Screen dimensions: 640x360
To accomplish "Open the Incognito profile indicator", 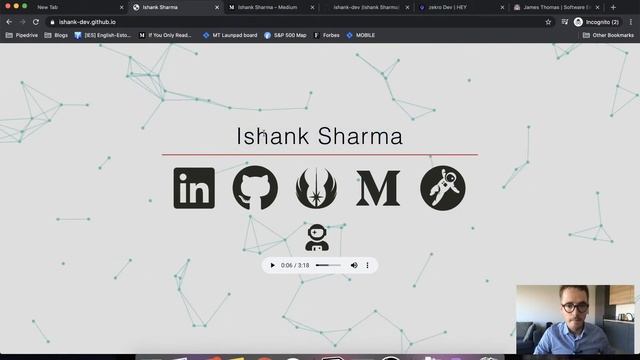I will (596, 22).
